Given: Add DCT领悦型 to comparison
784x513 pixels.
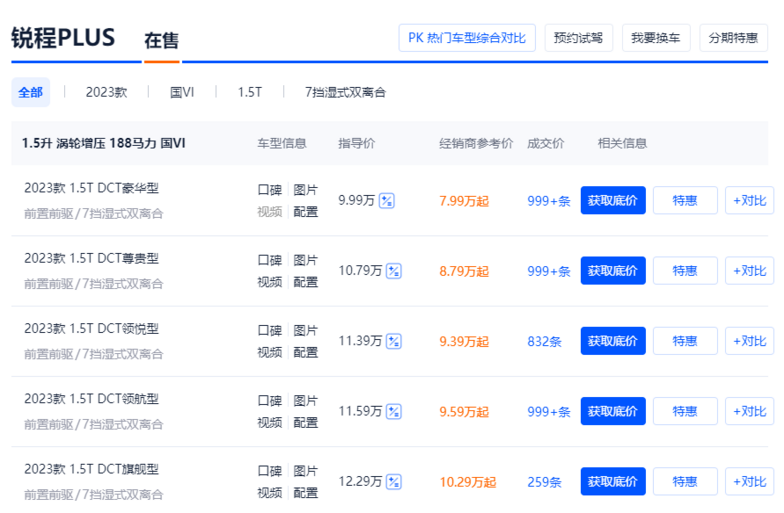Looking at the screenshot, I should [750, 341].
